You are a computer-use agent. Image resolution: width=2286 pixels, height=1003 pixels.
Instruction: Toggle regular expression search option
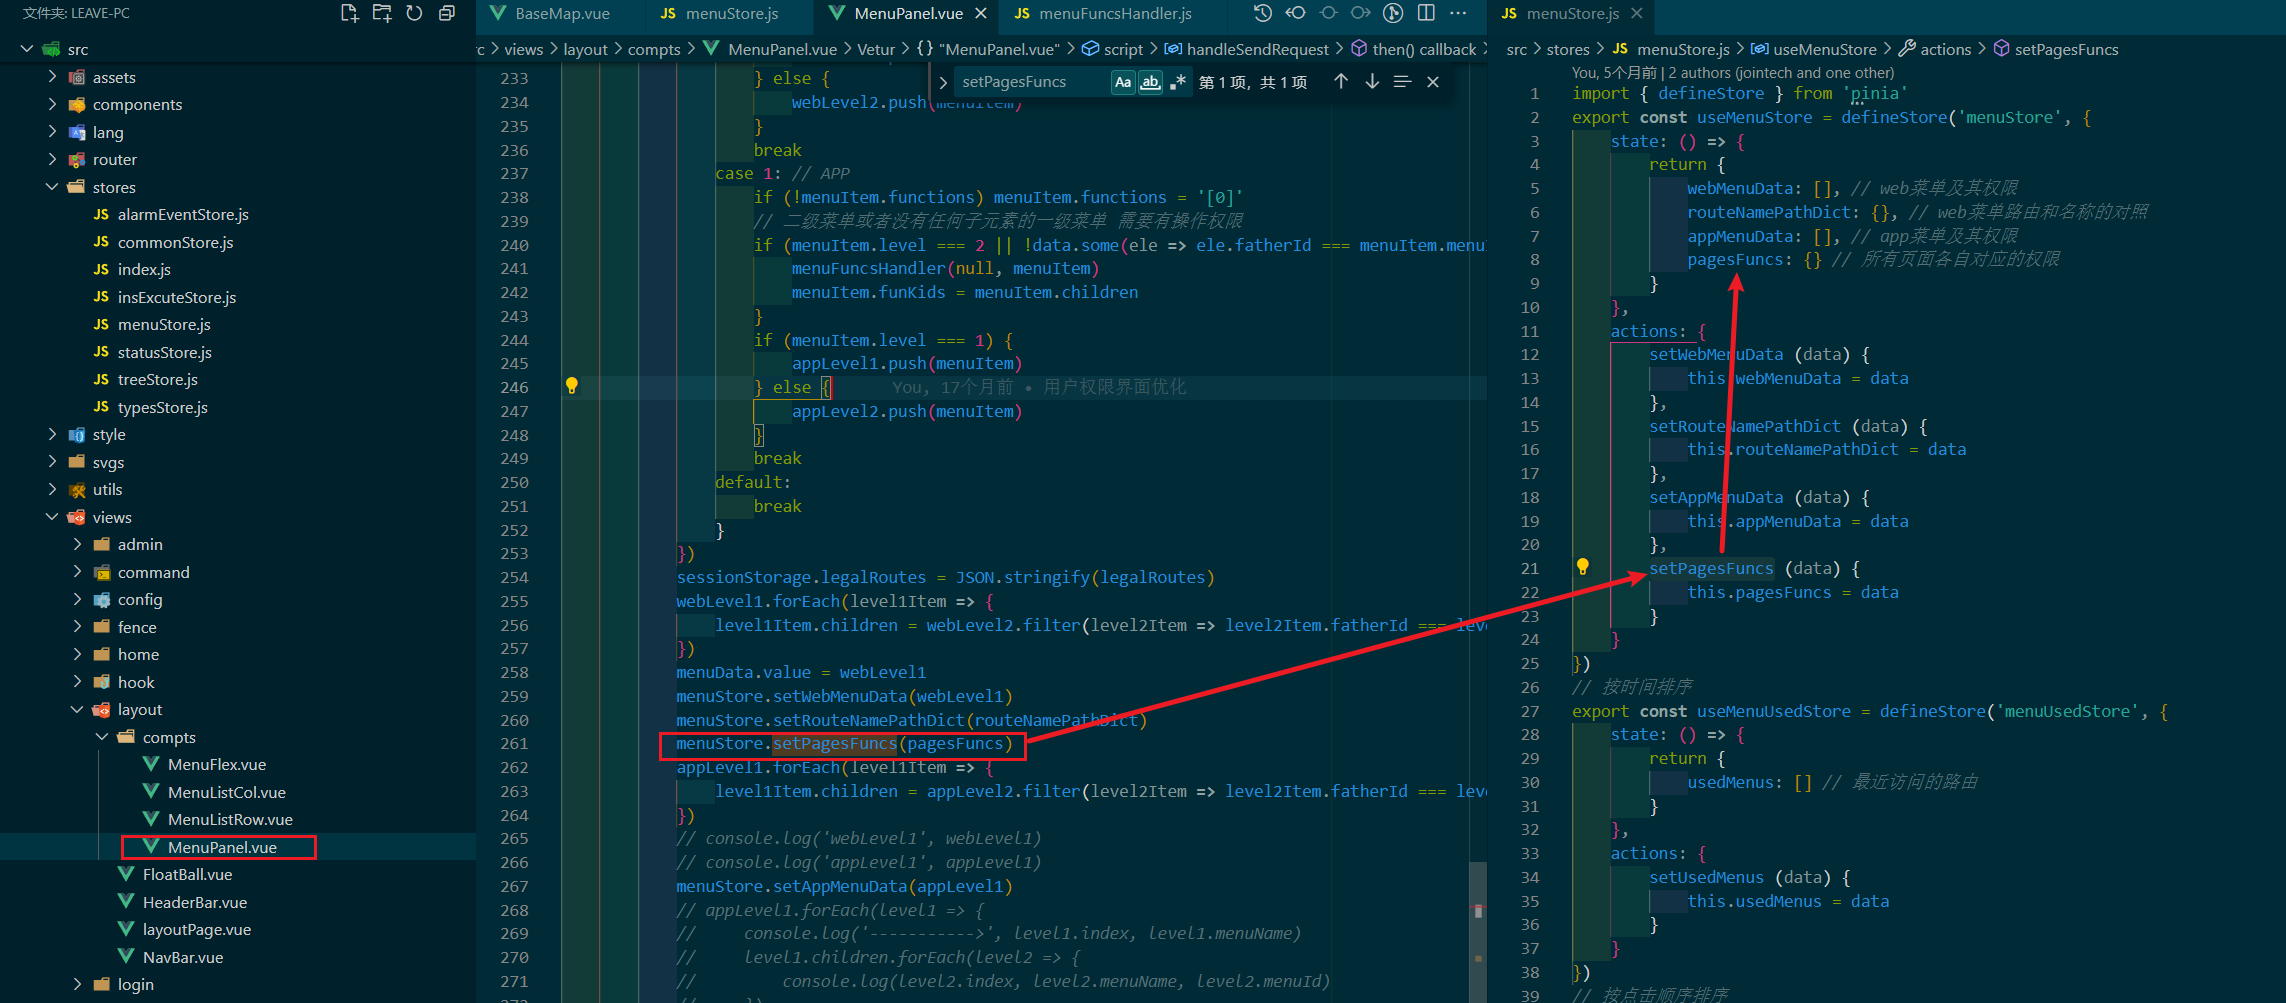click(x=1178, y=82)
